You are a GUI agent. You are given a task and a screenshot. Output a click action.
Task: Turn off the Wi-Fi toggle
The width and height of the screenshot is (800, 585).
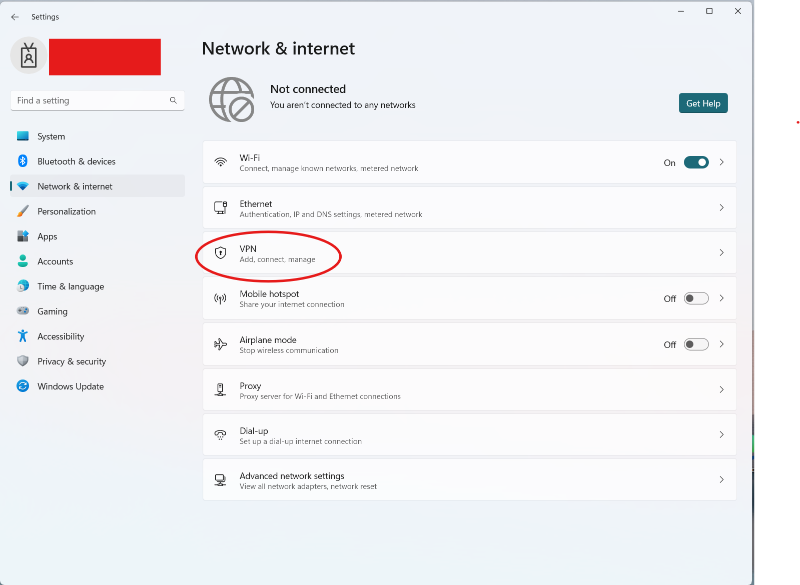[696, 162]
